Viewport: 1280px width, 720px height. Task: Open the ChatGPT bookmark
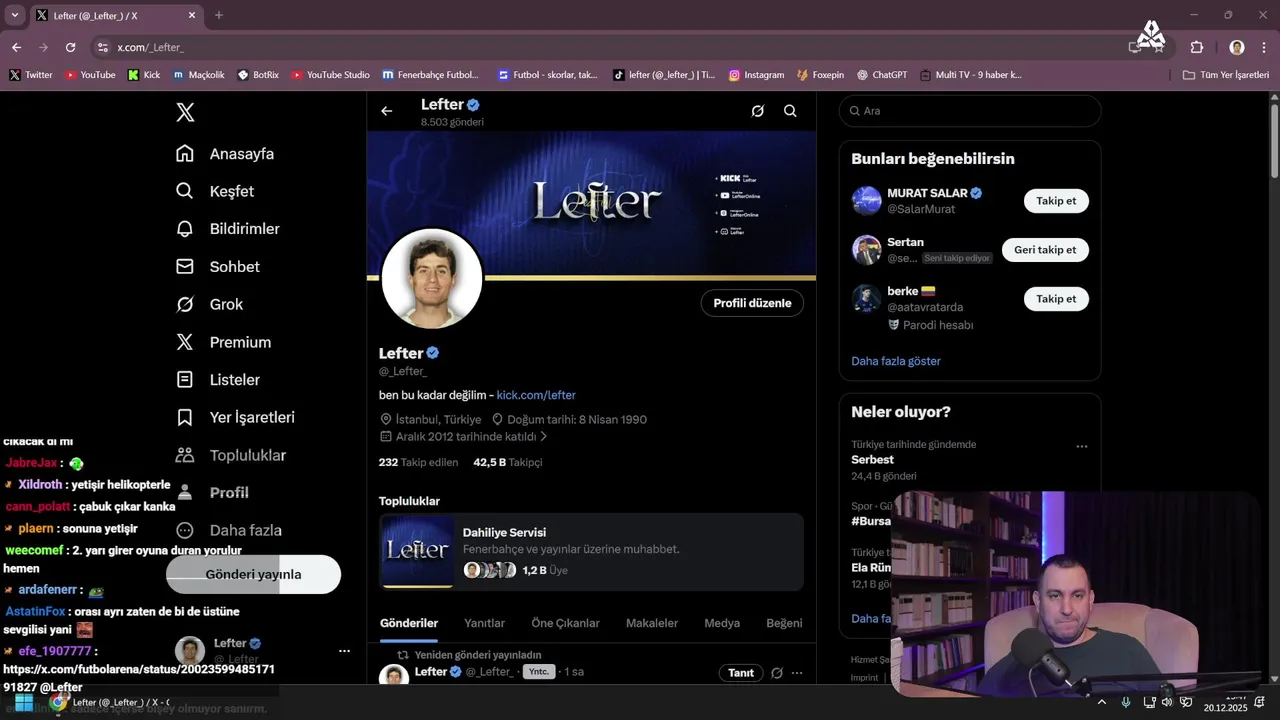tap(881, 75)
